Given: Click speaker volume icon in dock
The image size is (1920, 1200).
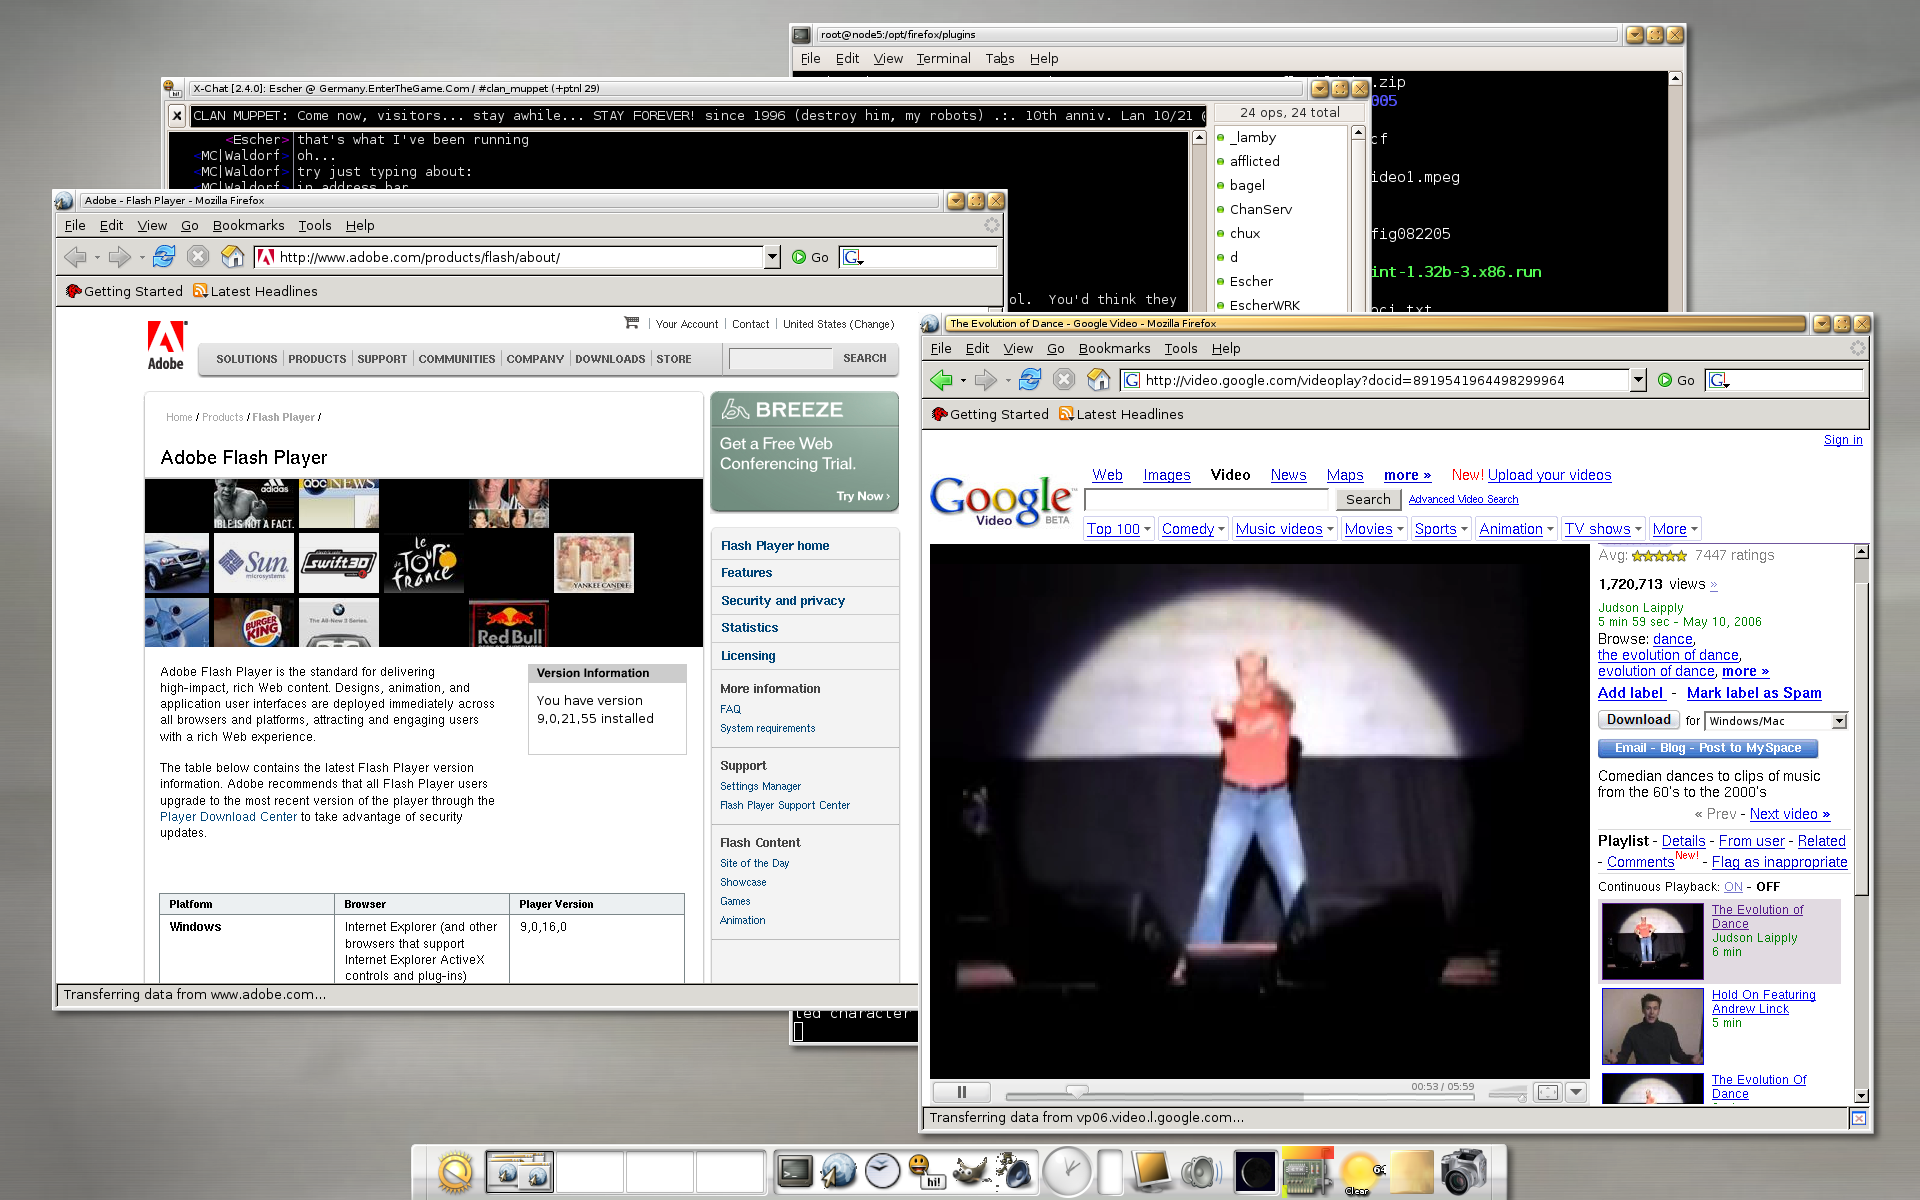Looking at the screenshot, I should tap(1201, 1172).
